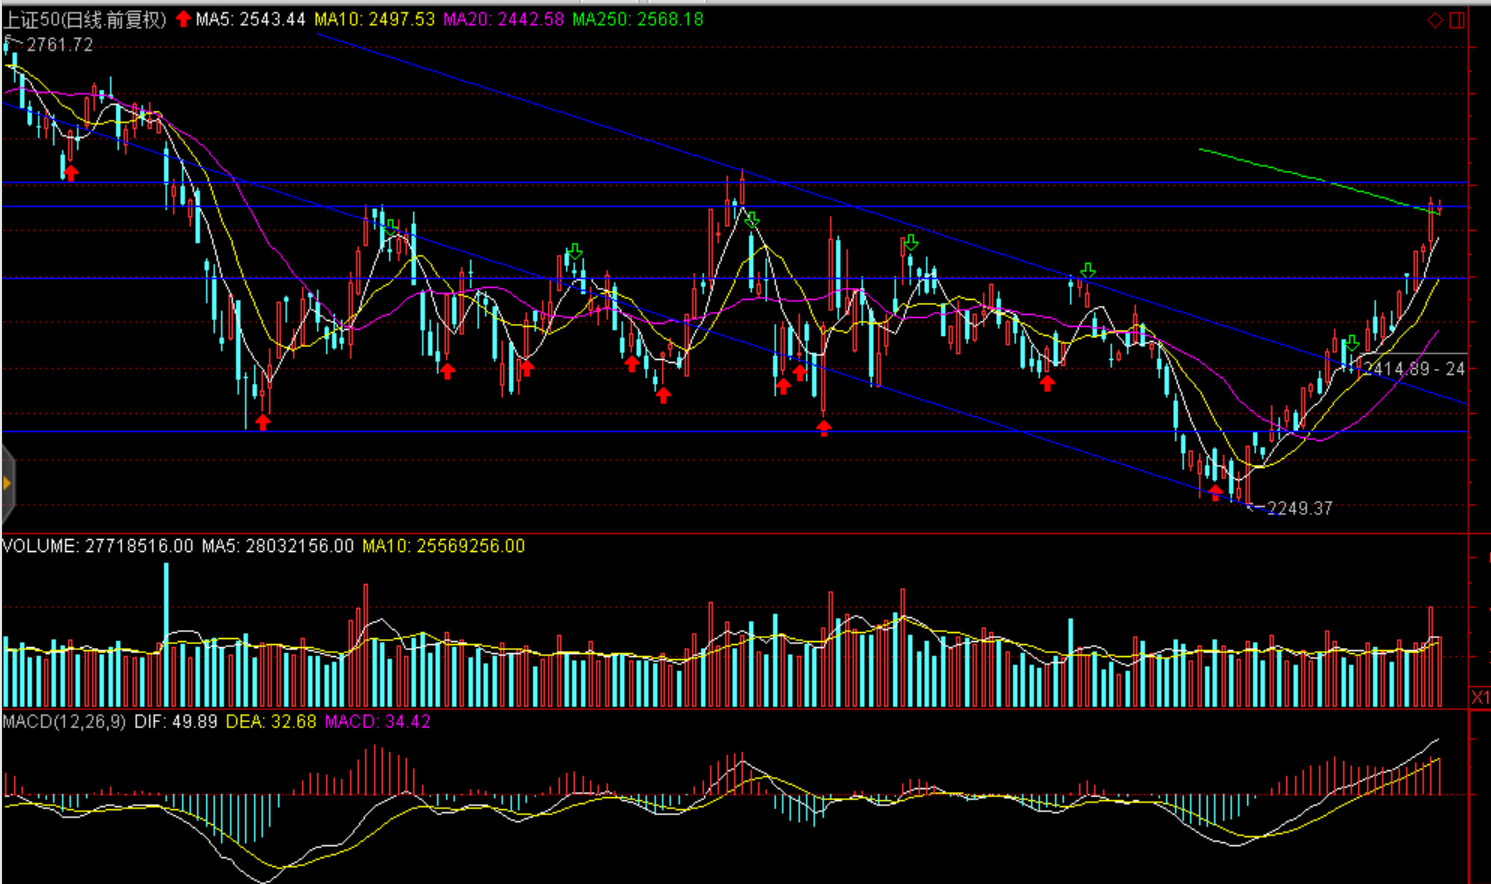Click the tallest cyan volume bar
Screen dimensions: 1491x884
(x=166, y=635)
